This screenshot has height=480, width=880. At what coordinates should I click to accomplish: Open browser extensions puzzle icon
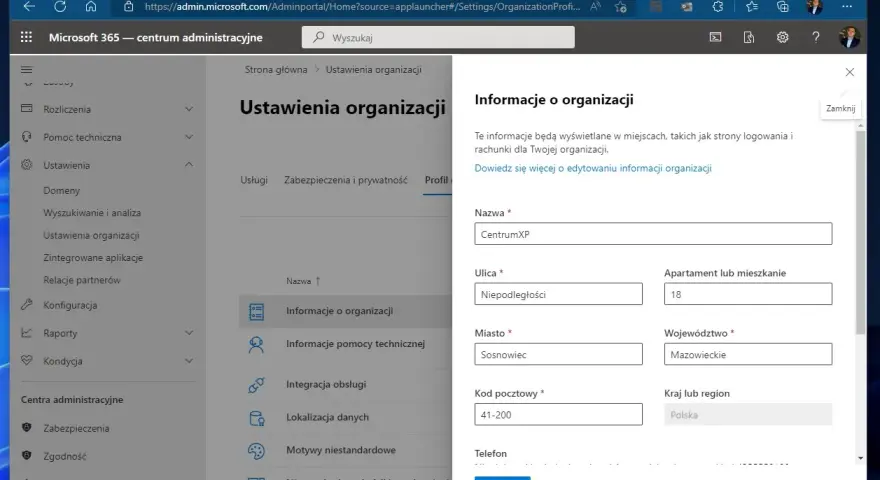[717, 7]
